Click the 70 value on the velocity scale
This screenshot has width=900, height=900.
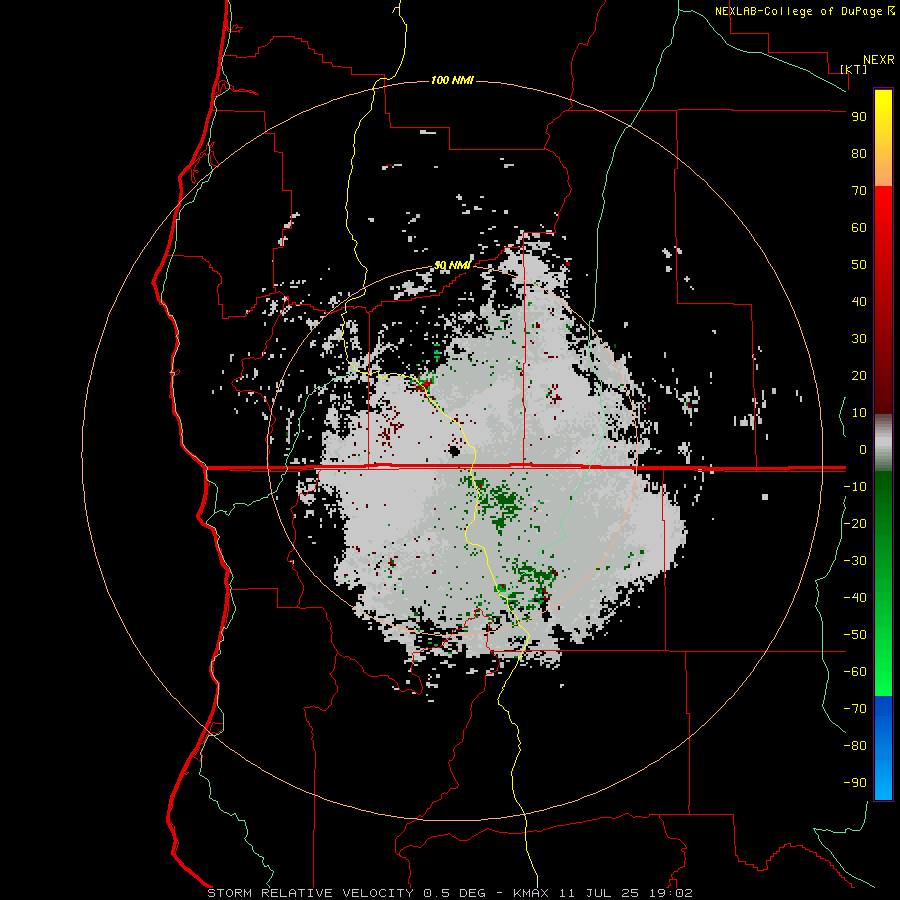pos(859,191)
